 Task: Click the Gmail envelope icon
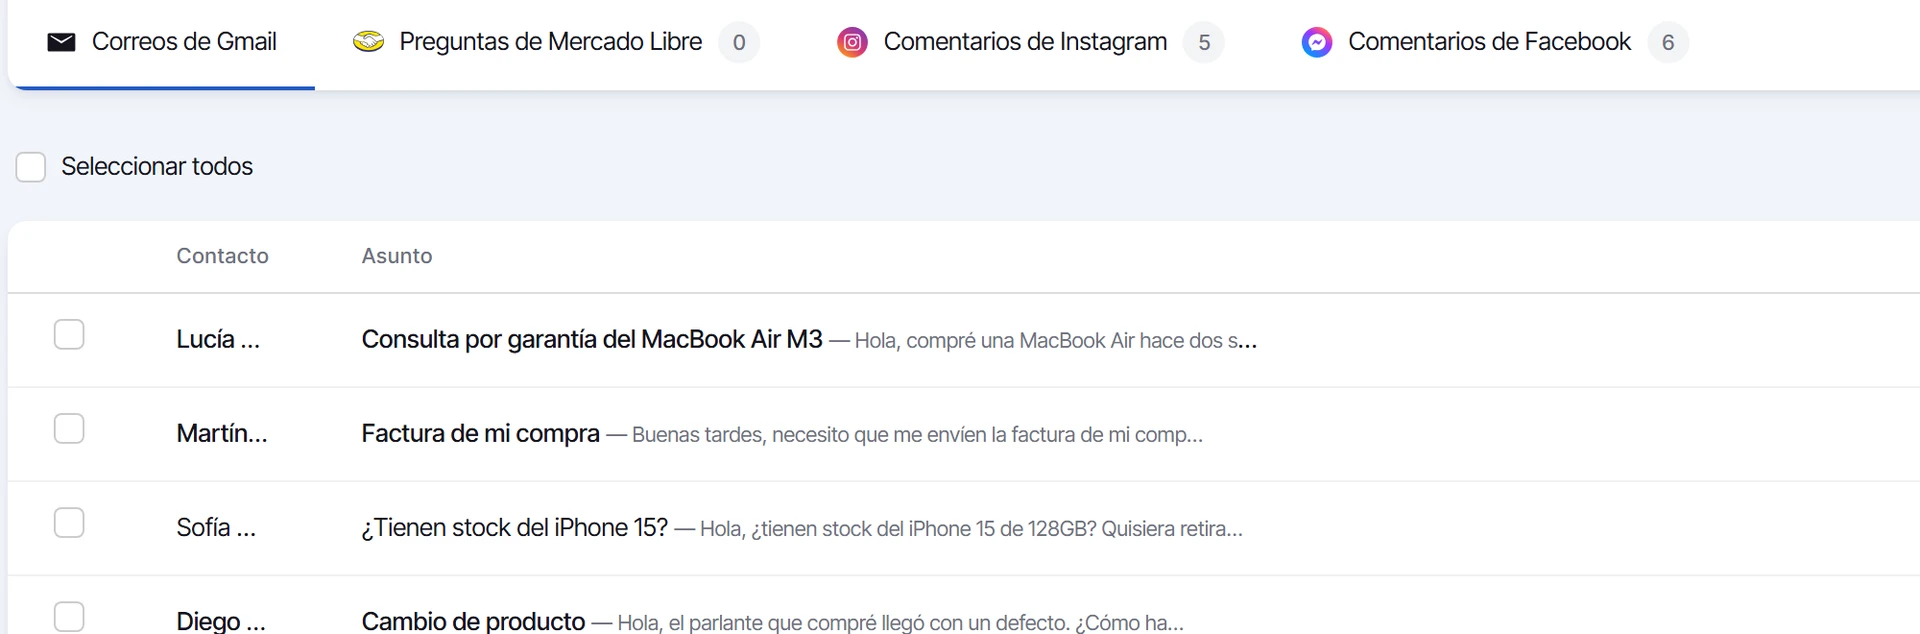pos(62,42)
